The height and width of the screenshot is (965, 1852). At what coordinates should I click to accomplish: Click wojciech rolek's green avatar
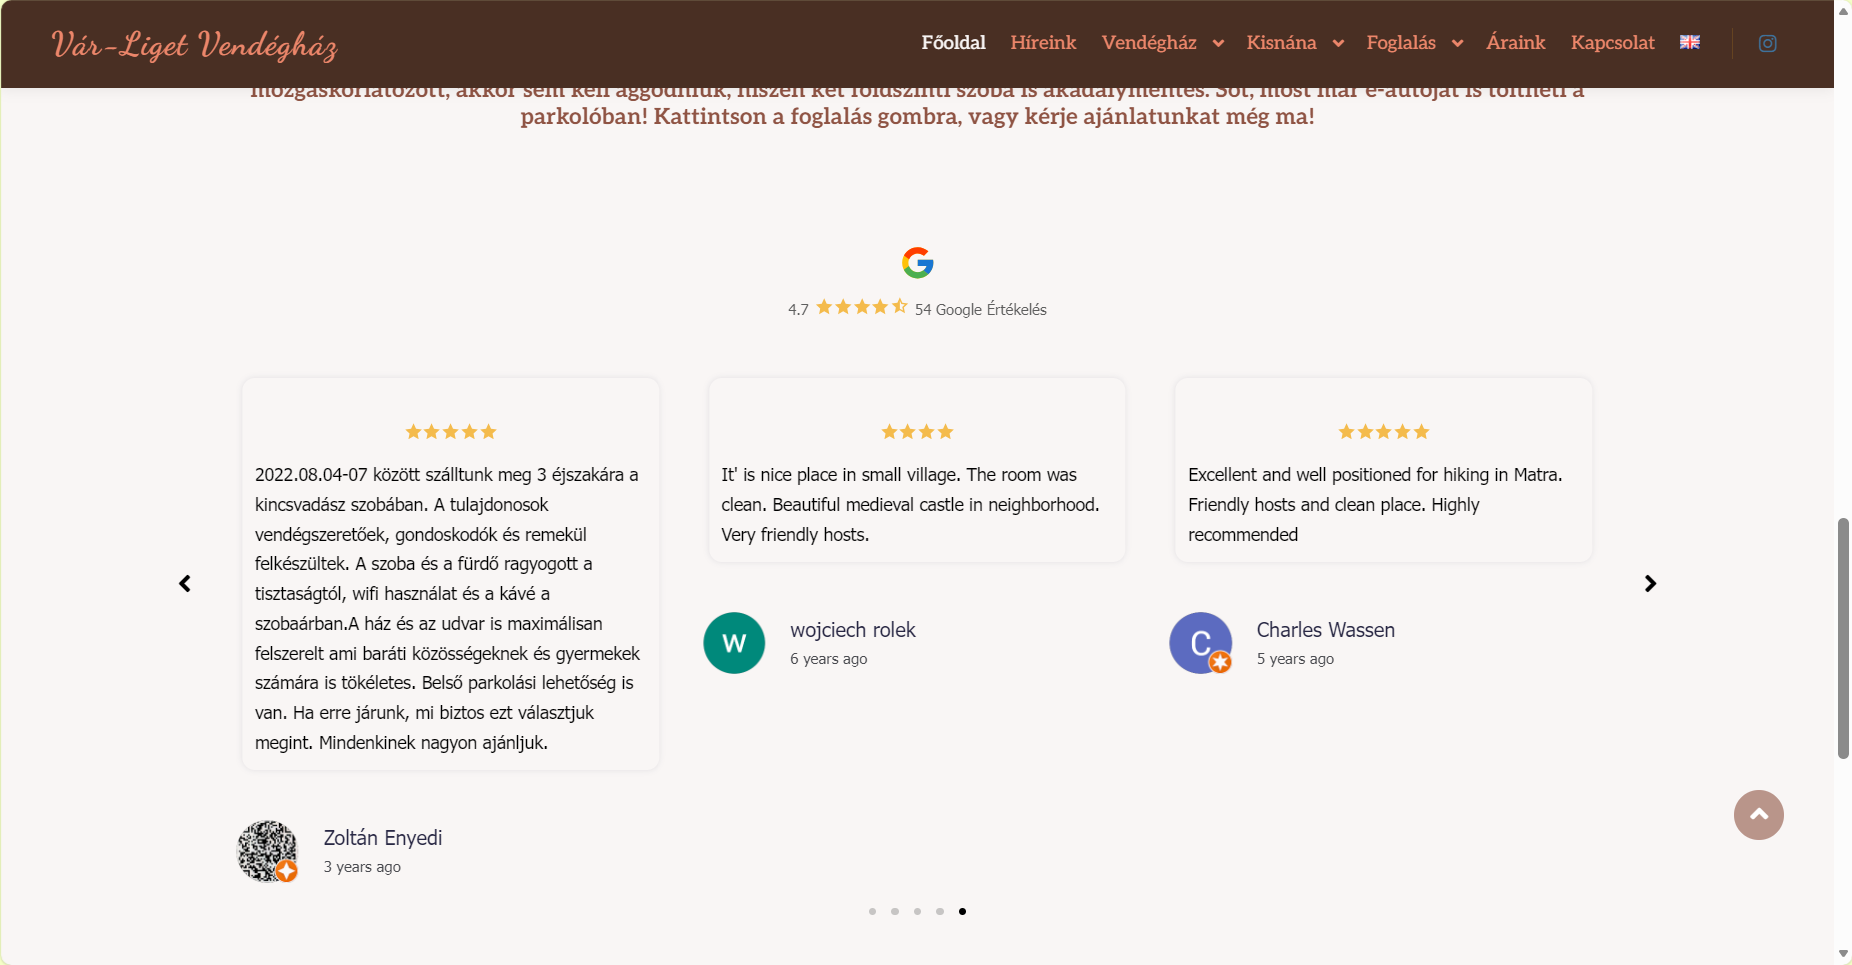[x=734, y=643]
